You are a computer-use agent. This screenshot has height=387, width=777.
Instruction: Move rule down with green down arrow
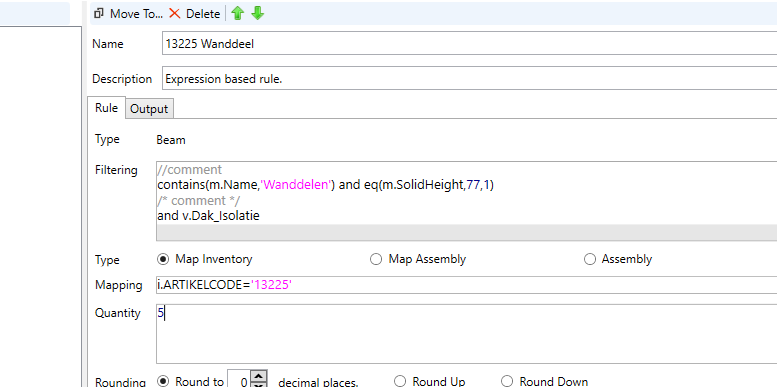click(x=258, y=13)
